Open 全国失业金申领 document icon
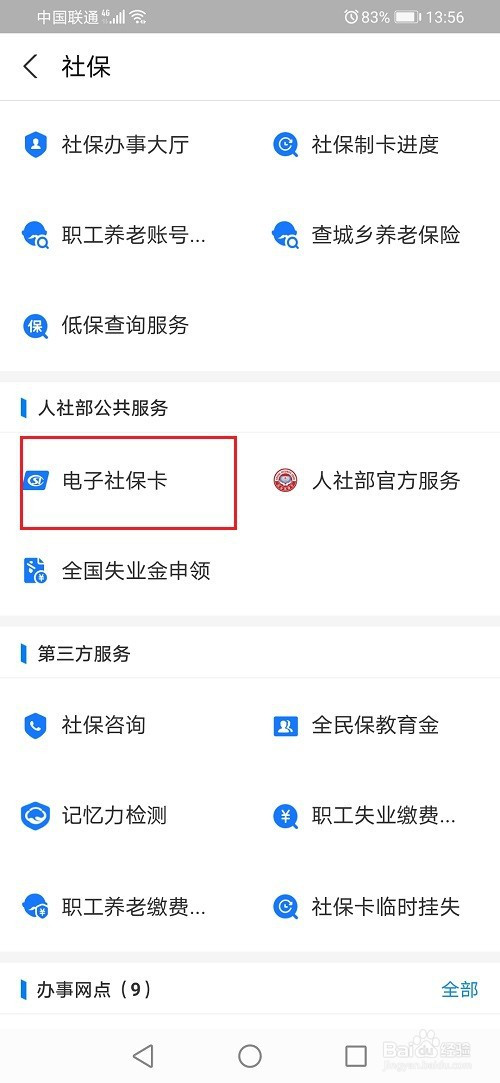This screenshot has width=500, height=1083. pos(35,571)
